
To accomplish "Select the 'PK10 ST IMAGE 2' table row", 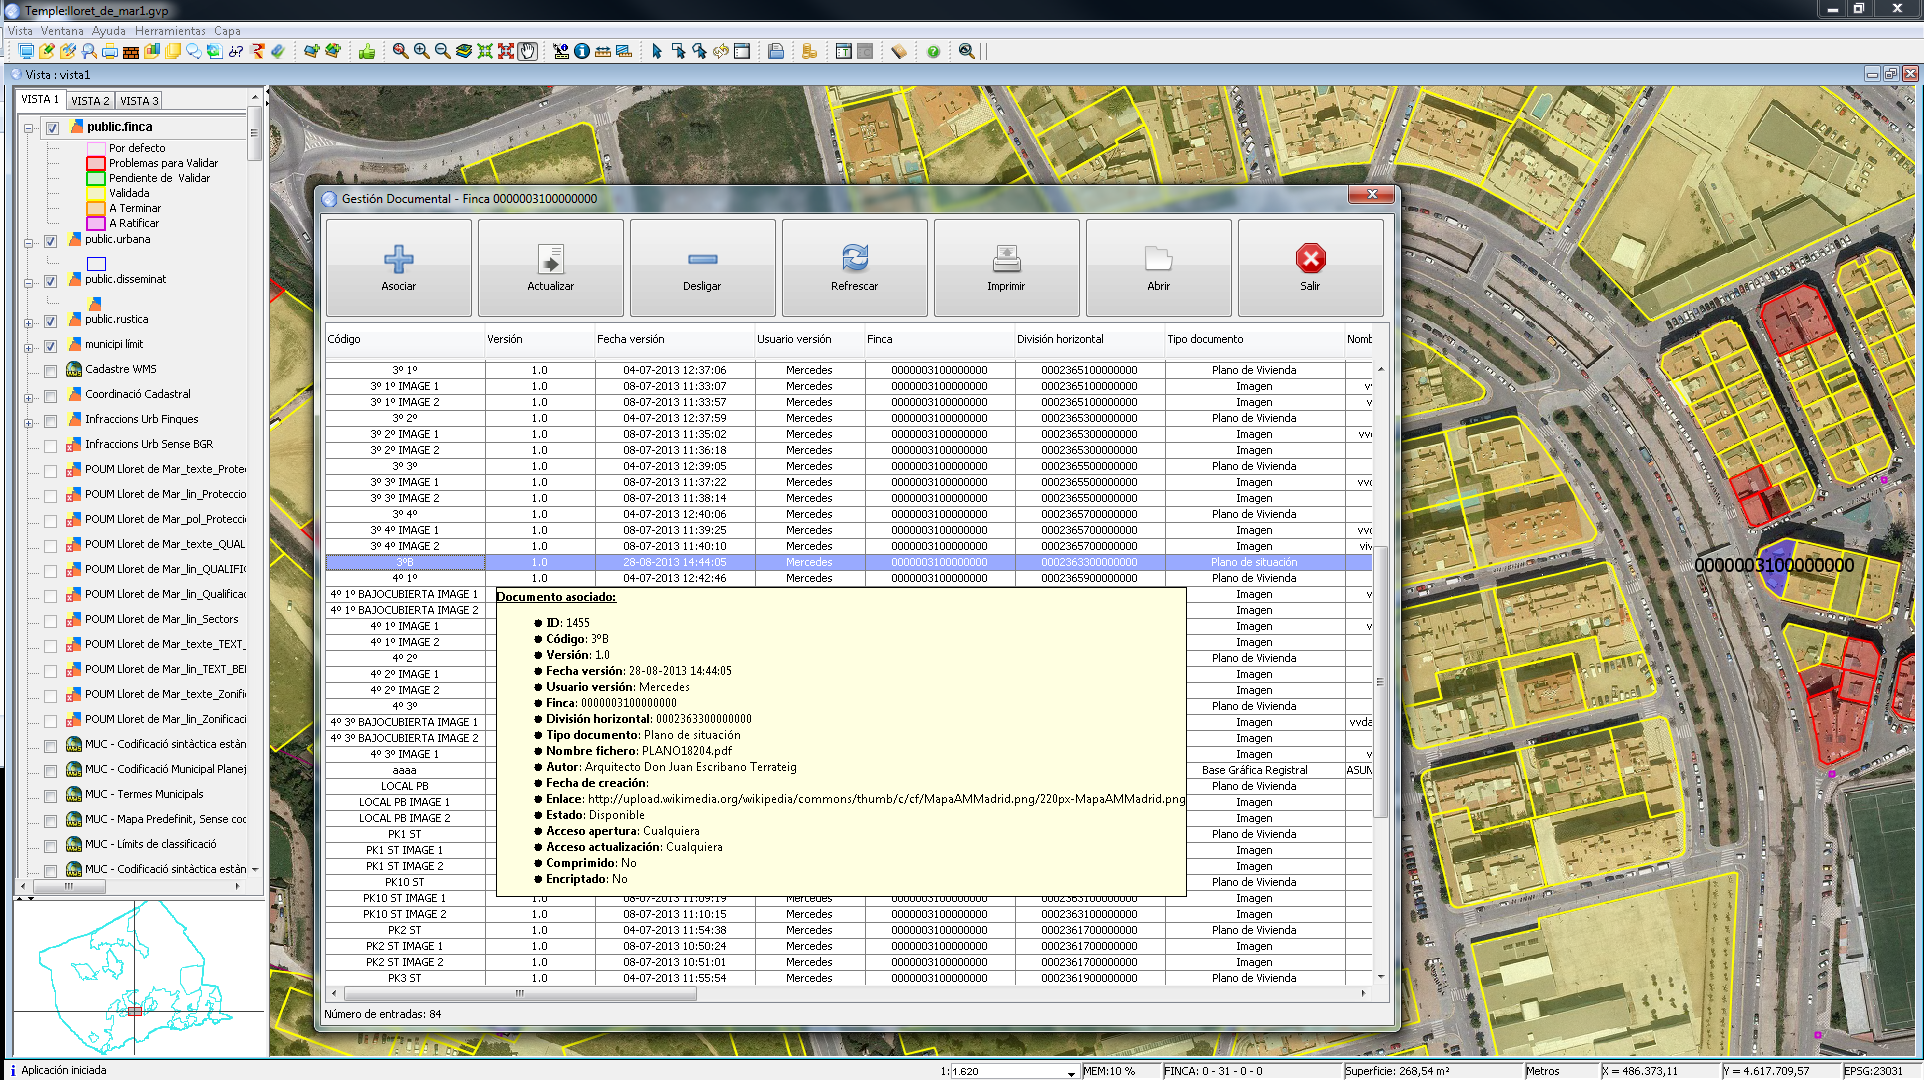I will 848,914.
